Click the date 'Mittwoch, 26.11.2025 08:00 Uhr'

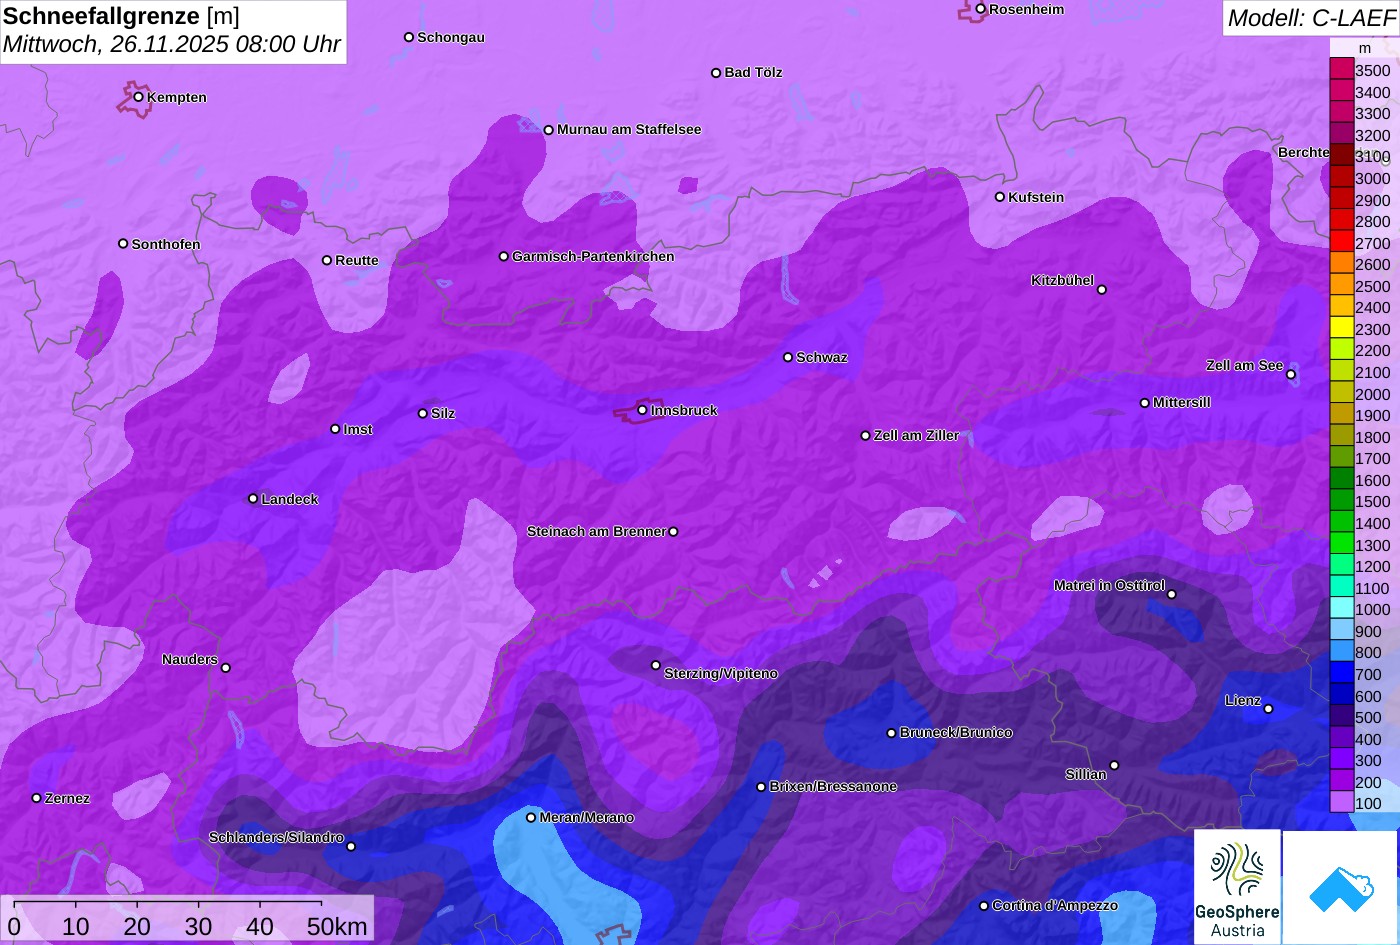(x=172, y=45)
